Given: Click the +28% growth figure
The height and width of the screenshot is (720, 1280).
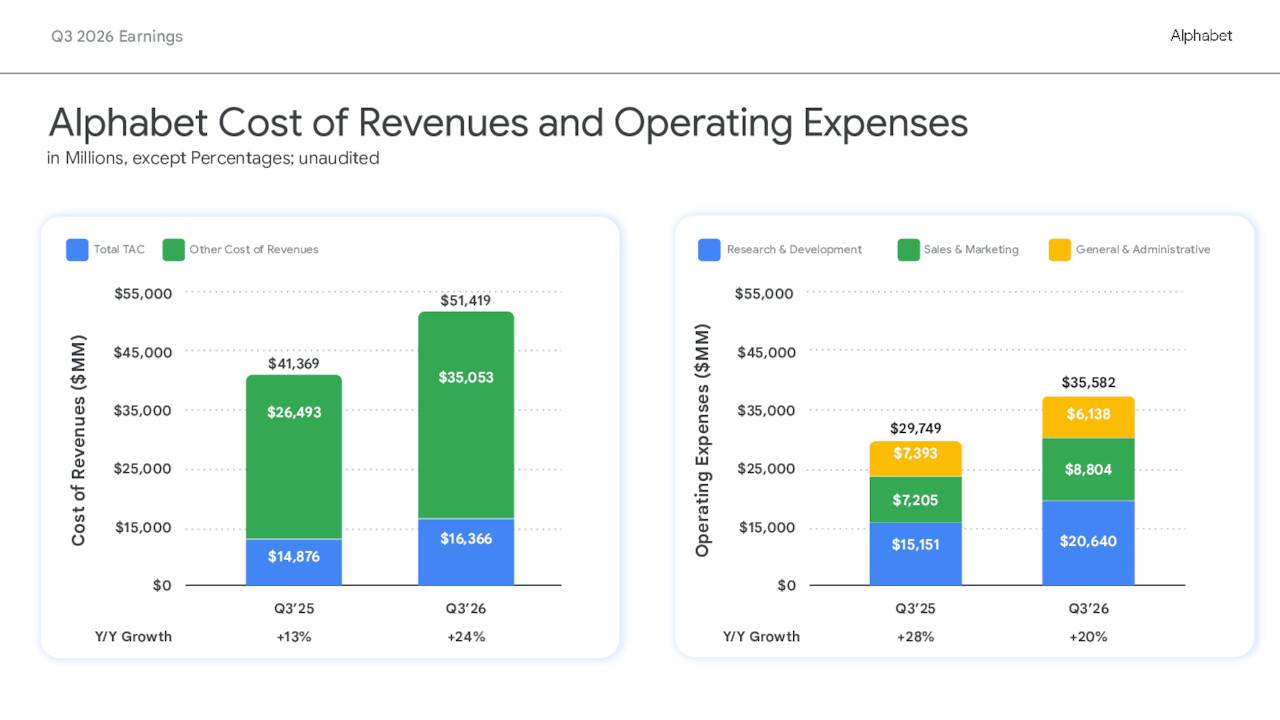Looking at the screenshot, I should (917, 637).
